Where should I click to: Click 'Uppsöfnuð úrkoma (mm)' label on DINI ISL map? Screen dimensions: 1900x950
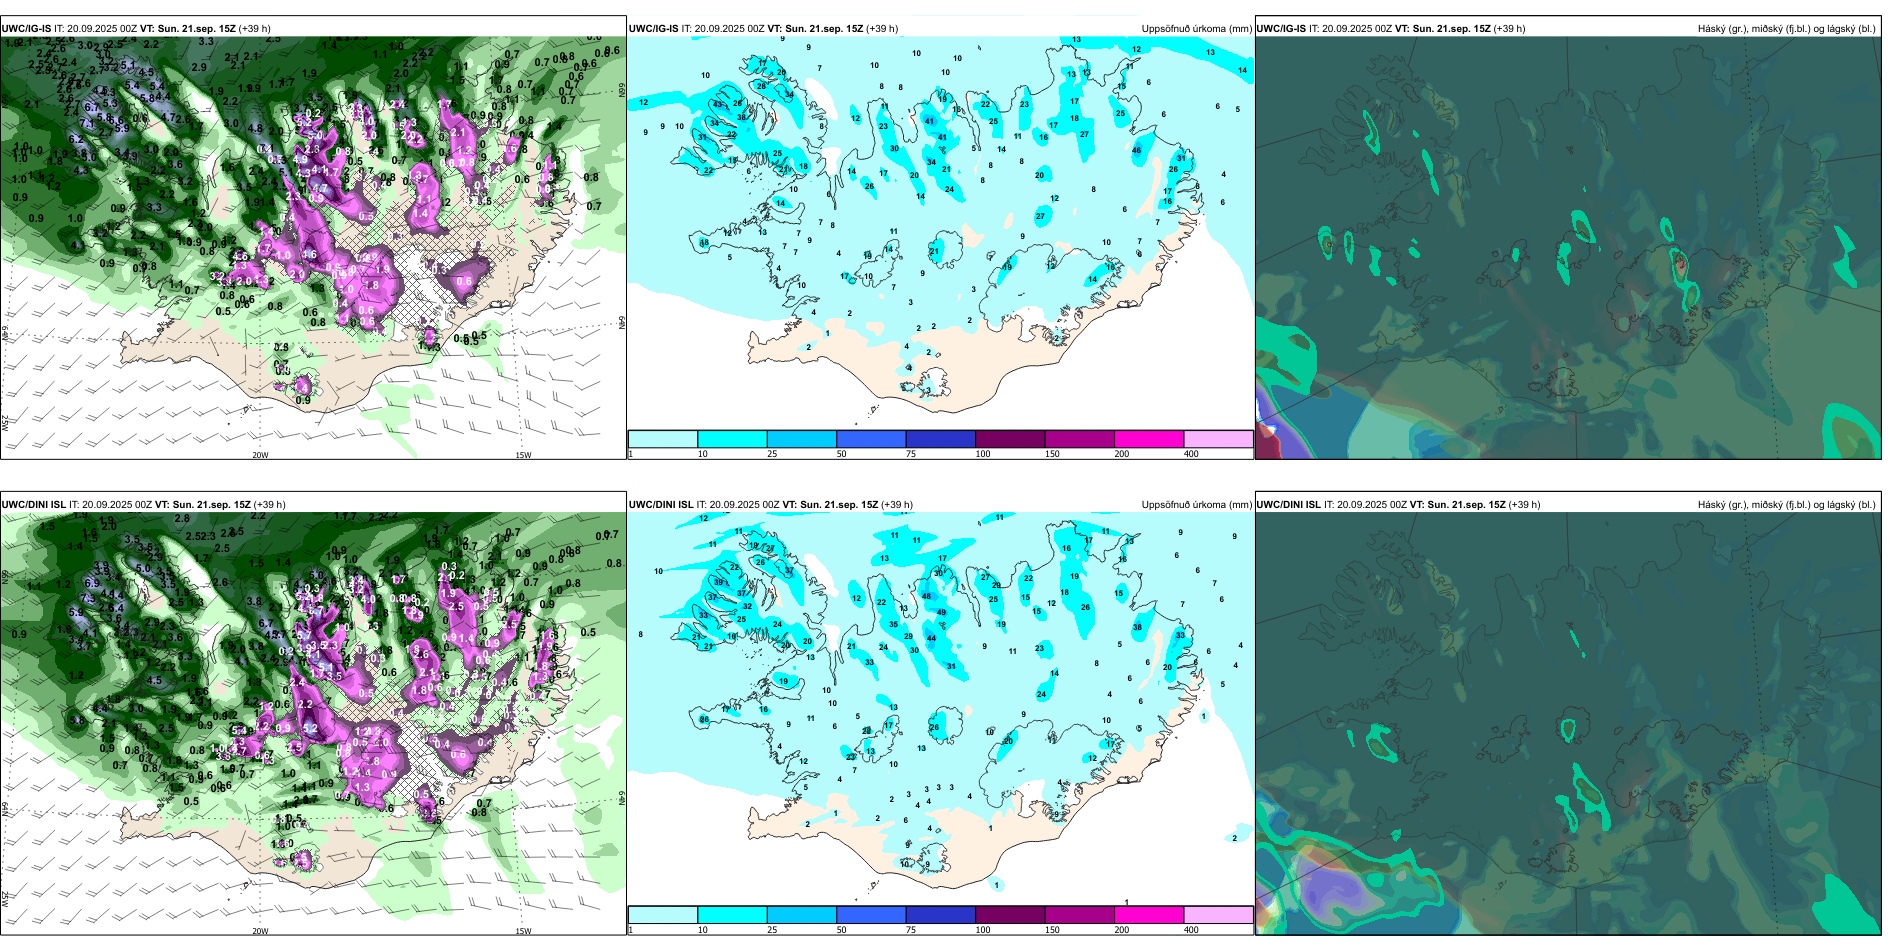[1196, 505]
